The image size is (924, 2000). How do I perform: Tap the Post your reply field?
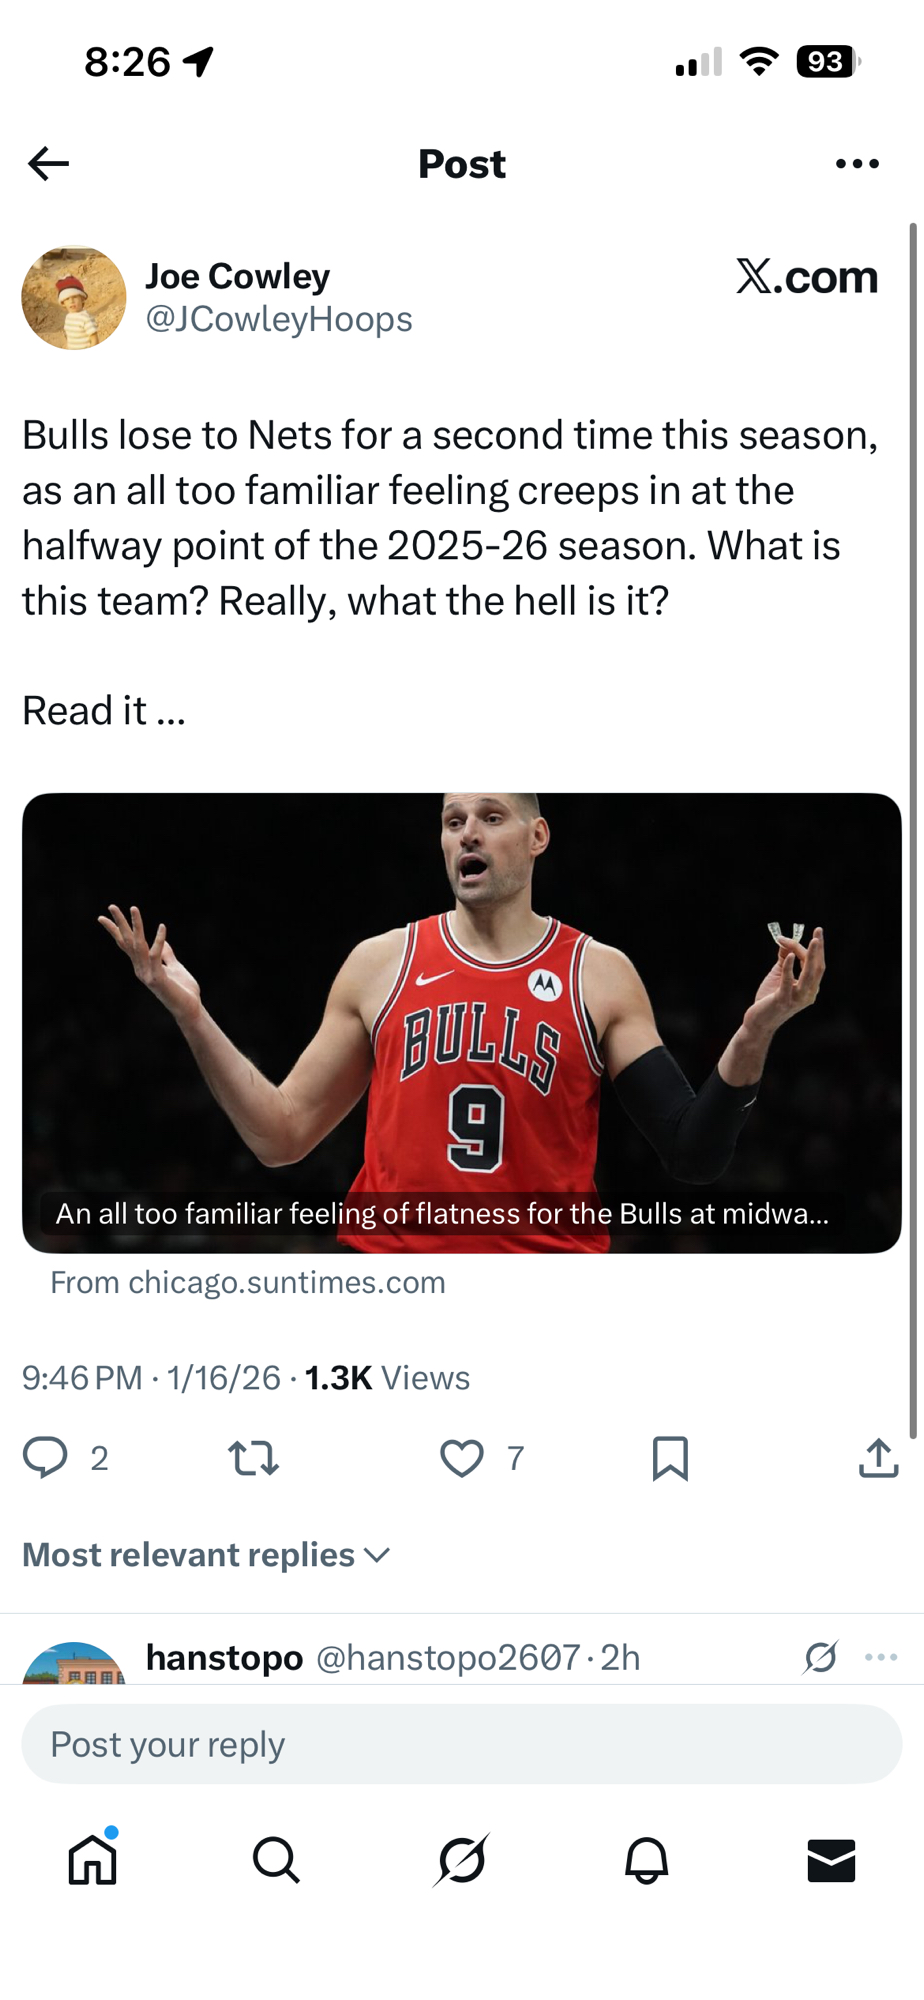click(x=461, y=1744)
